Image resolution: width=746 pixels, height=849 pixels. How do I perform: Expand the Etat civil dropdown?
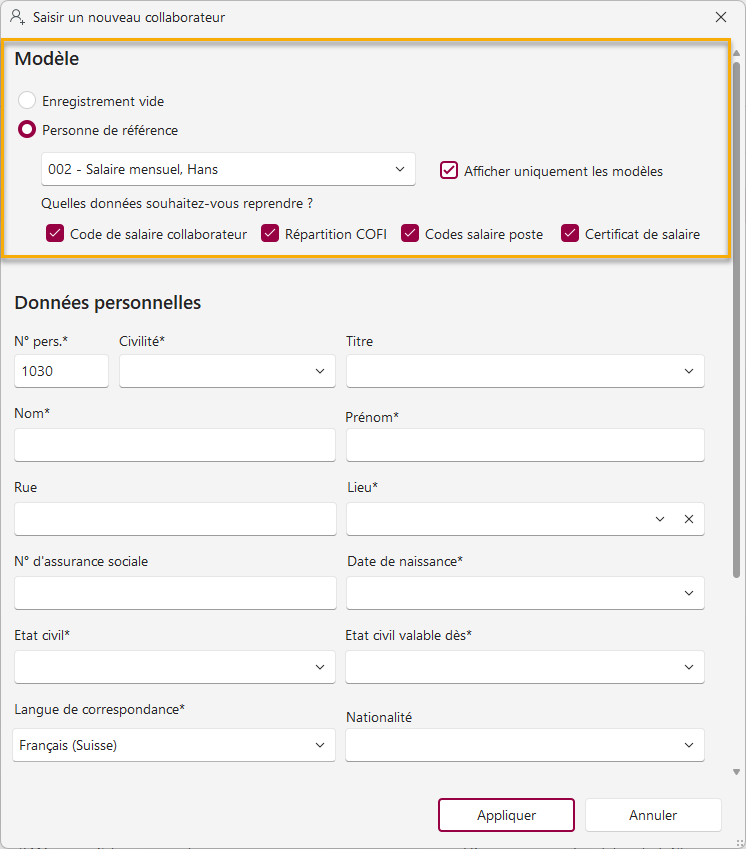(x=175, y=667)
